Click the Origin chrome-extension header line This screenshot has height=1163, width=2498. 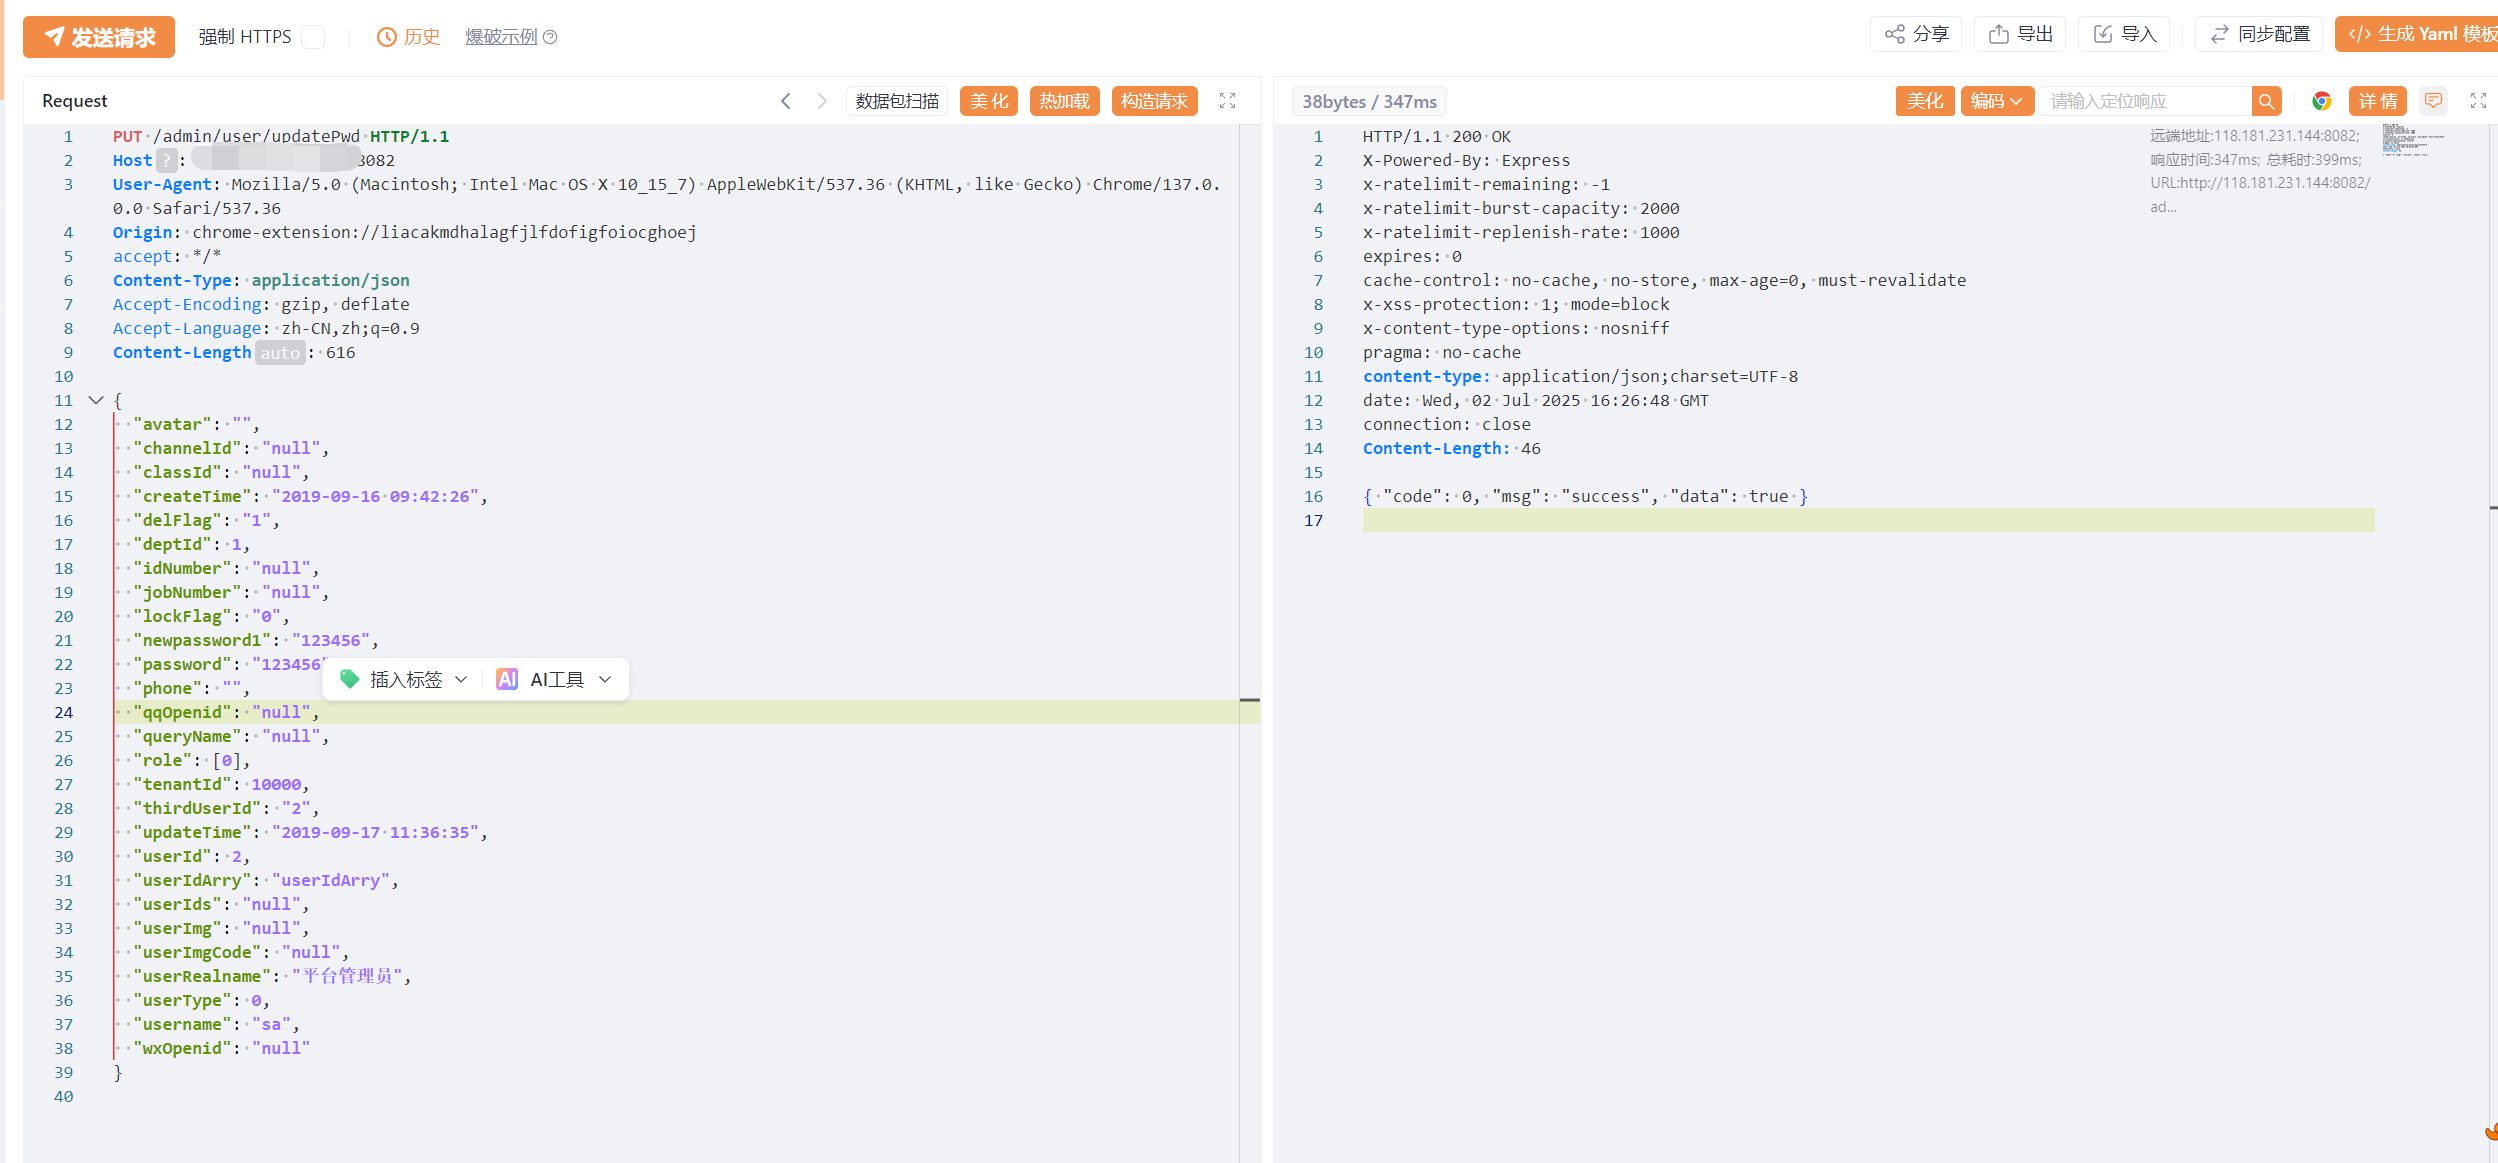point(404,232)
